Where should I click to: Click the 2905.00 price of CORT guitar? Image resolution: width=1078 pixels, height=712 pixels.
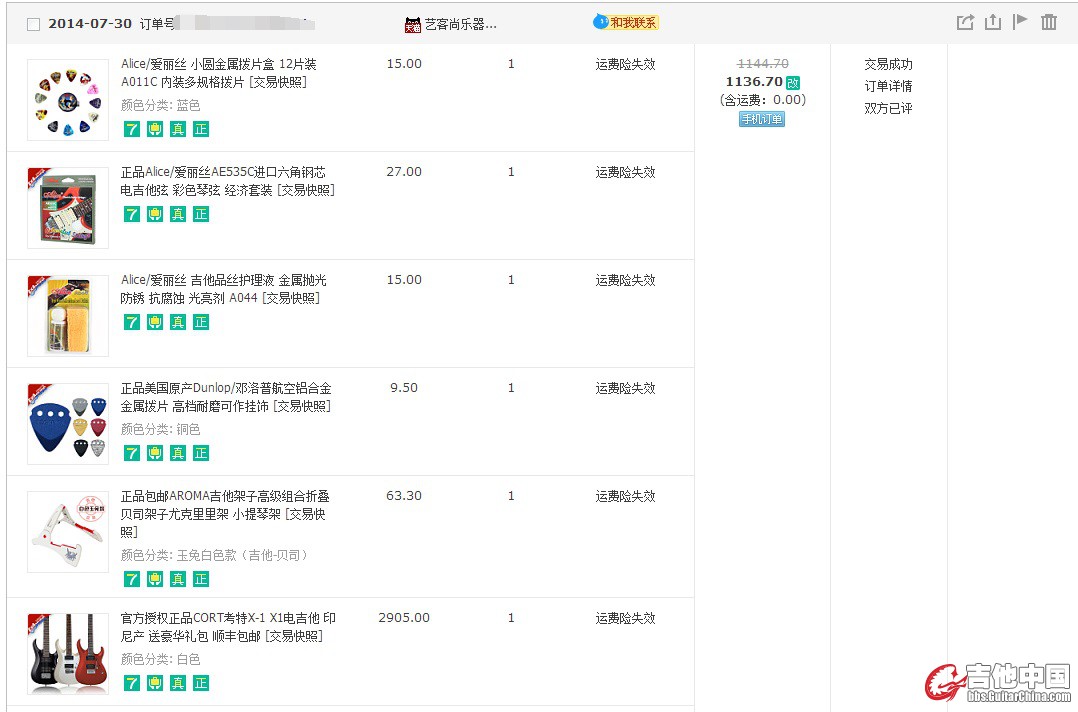(404, 618)
